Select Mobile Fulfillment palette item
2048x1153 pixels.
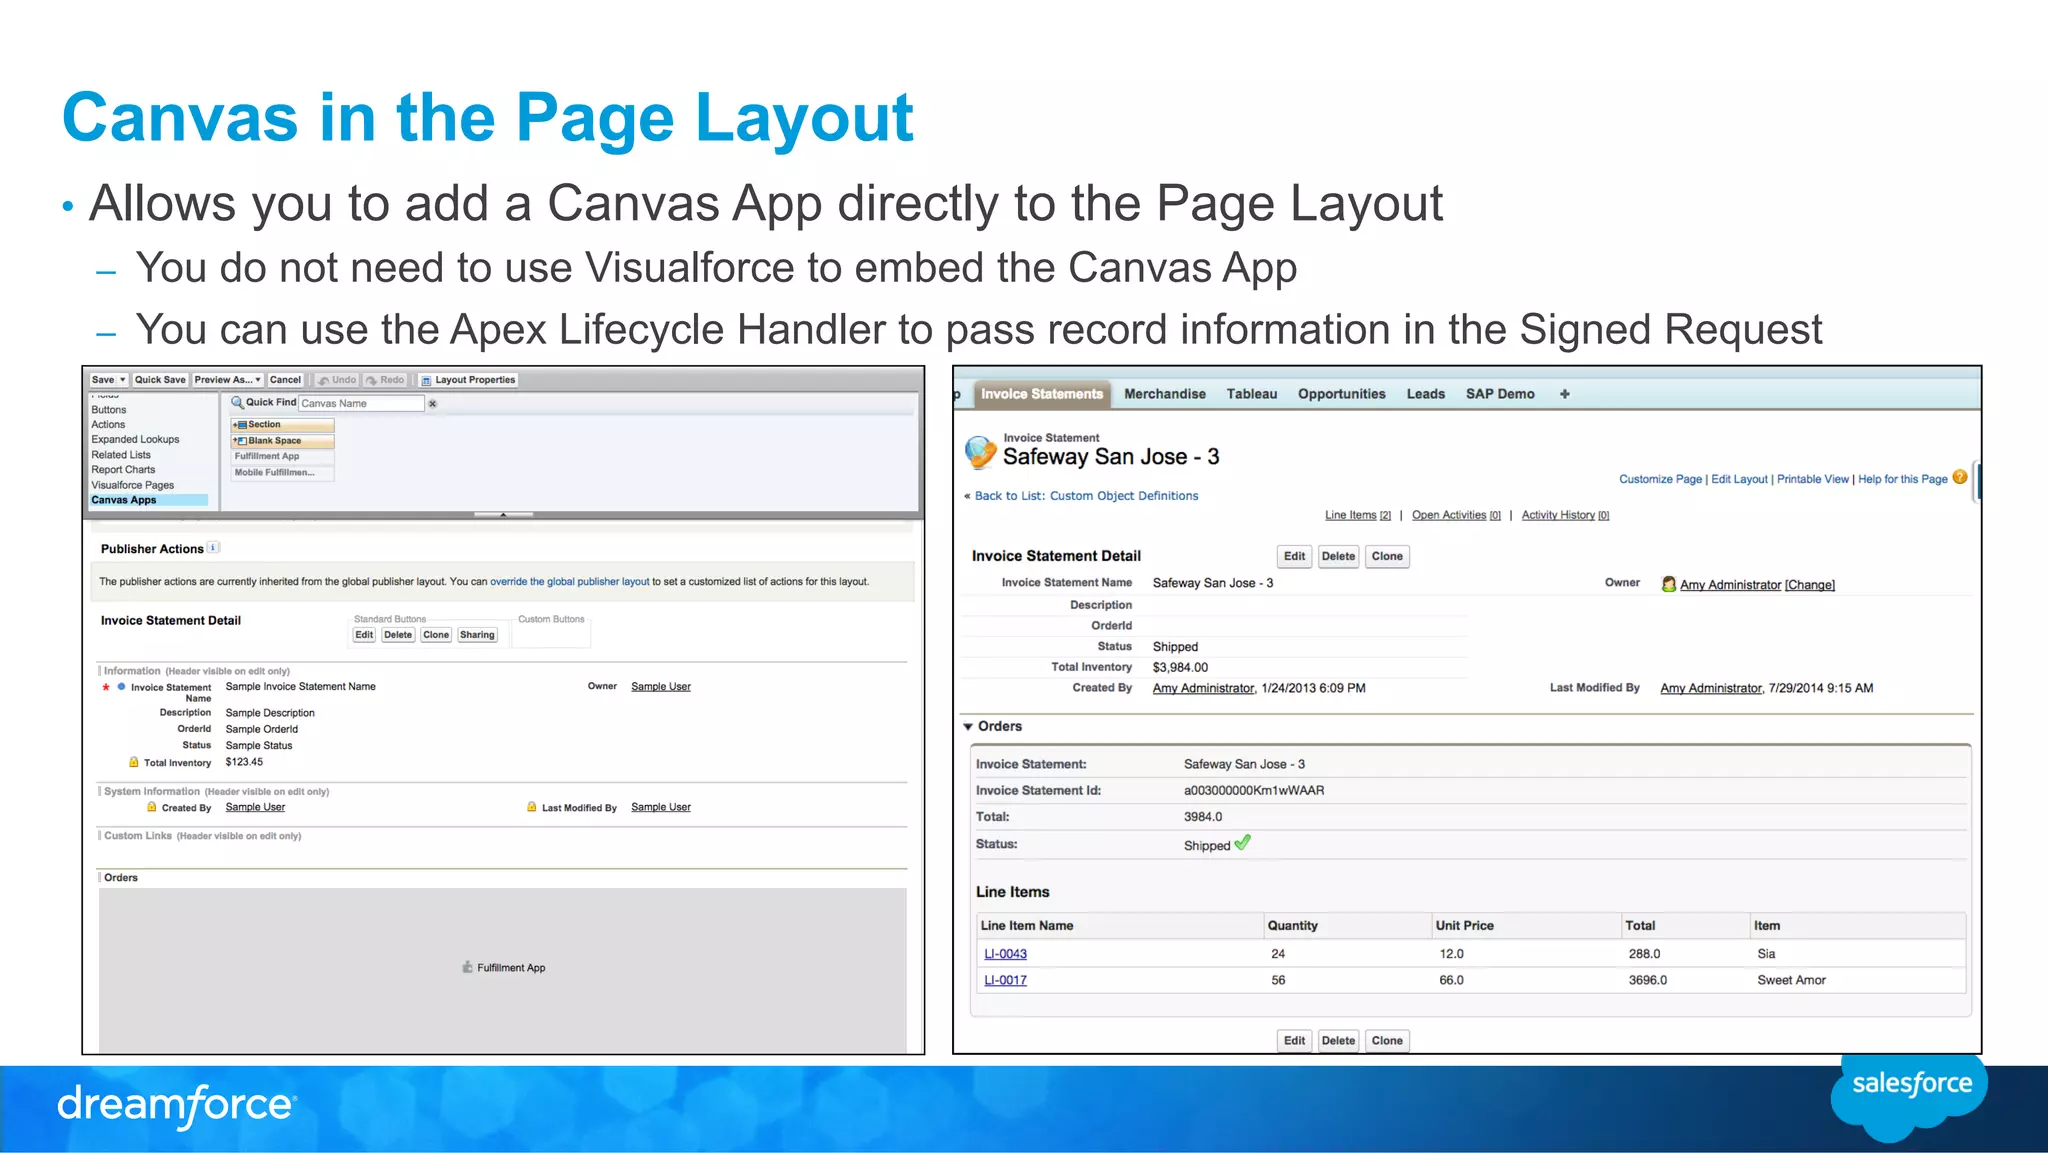point(282,473)
